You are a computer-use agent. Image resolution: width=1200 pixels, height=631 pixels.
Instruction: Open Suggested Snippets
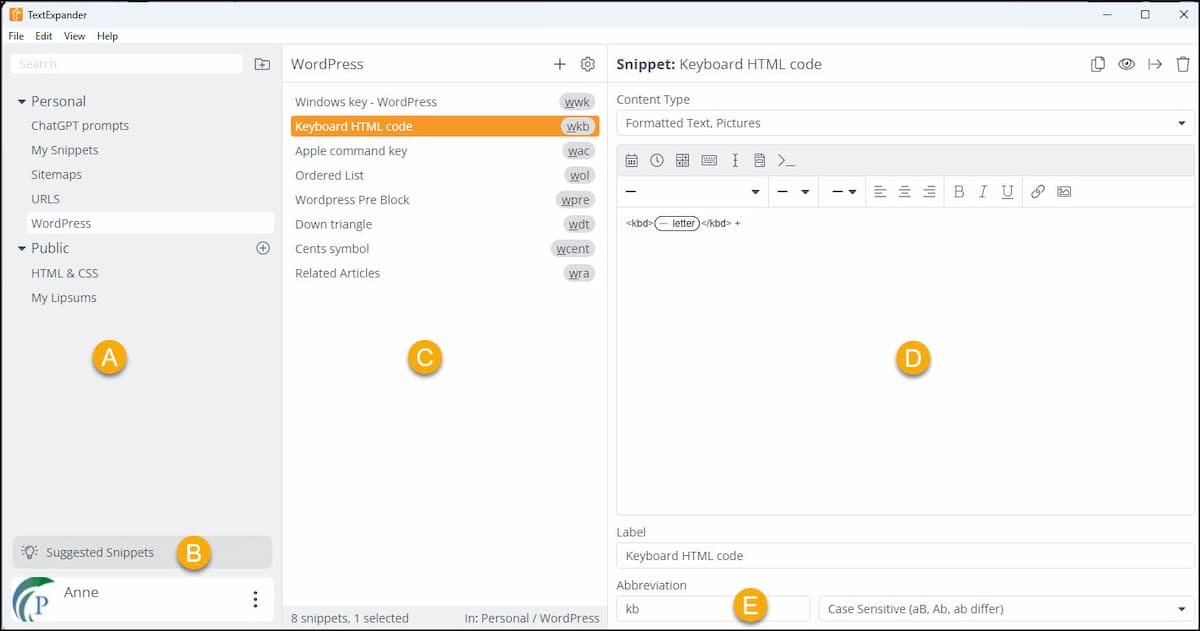click(x=100, y=551)
